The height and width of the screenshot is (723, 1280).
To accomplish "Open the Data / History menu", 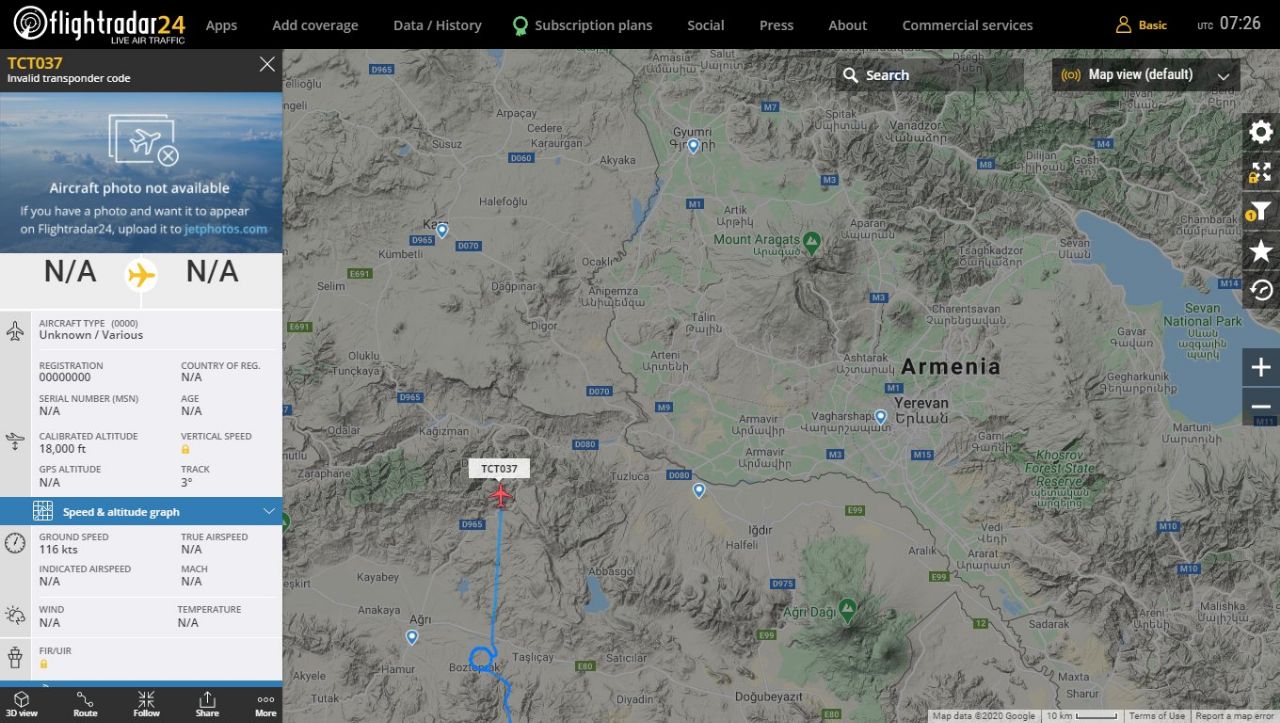I will [437, 25].
